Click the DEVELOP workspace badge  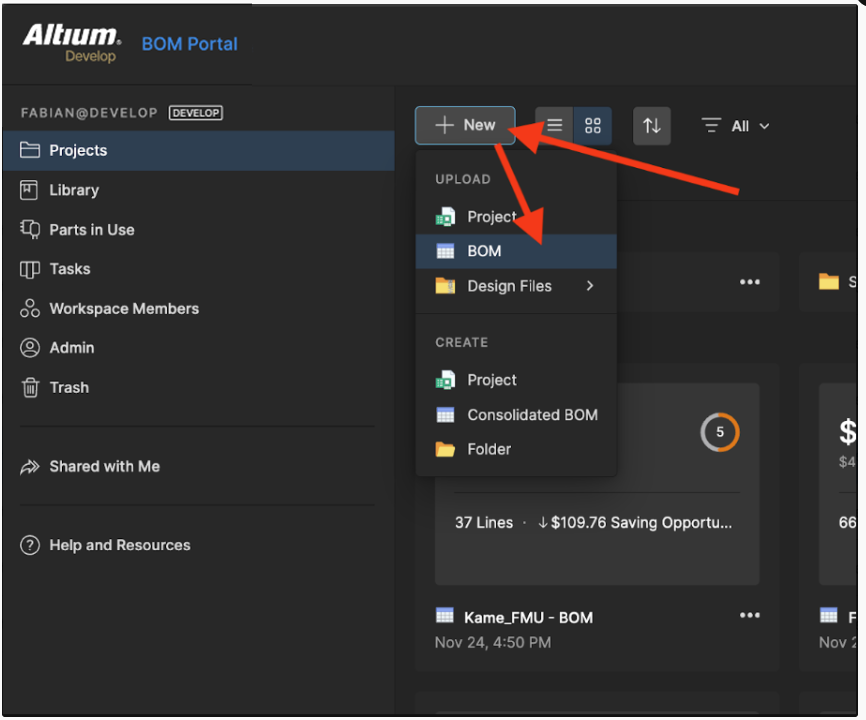pos(196,113)
